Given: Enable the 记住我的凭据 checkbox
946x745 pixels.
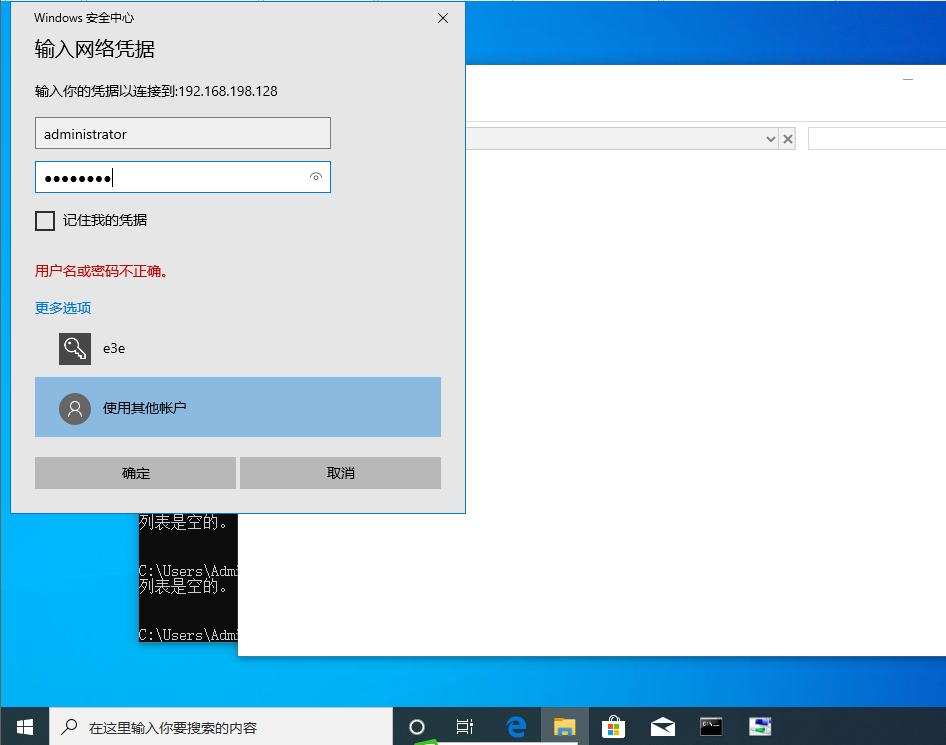Looking at the screenshot, I should point(44,220).
